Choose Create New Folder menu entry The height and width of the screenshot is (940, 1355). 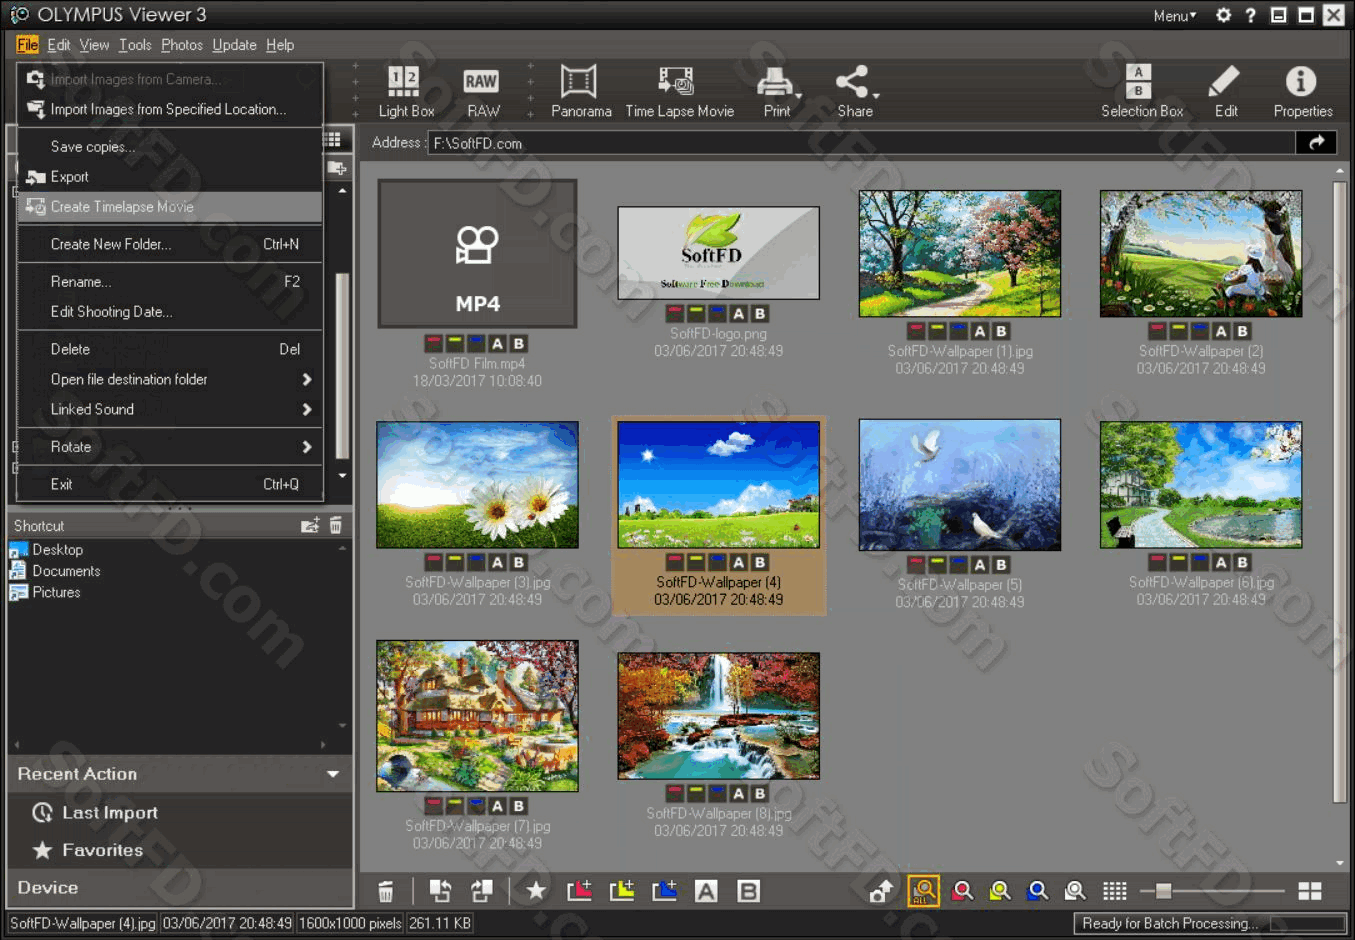coord(170,244)
